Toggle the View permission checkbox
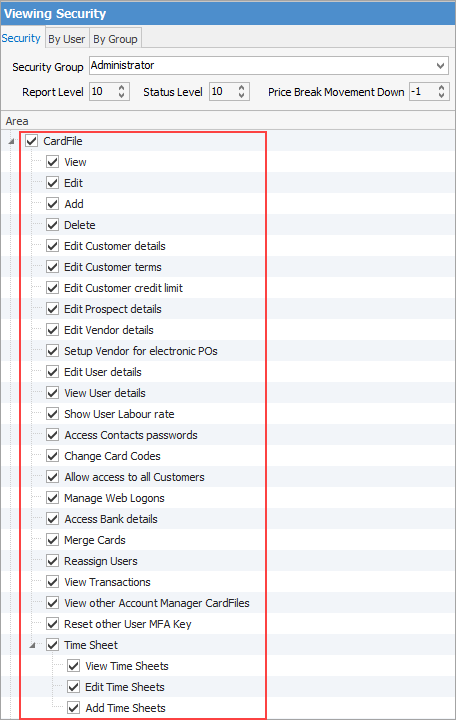The width and height of the screenshot is (456, 720). coord(52,162)
